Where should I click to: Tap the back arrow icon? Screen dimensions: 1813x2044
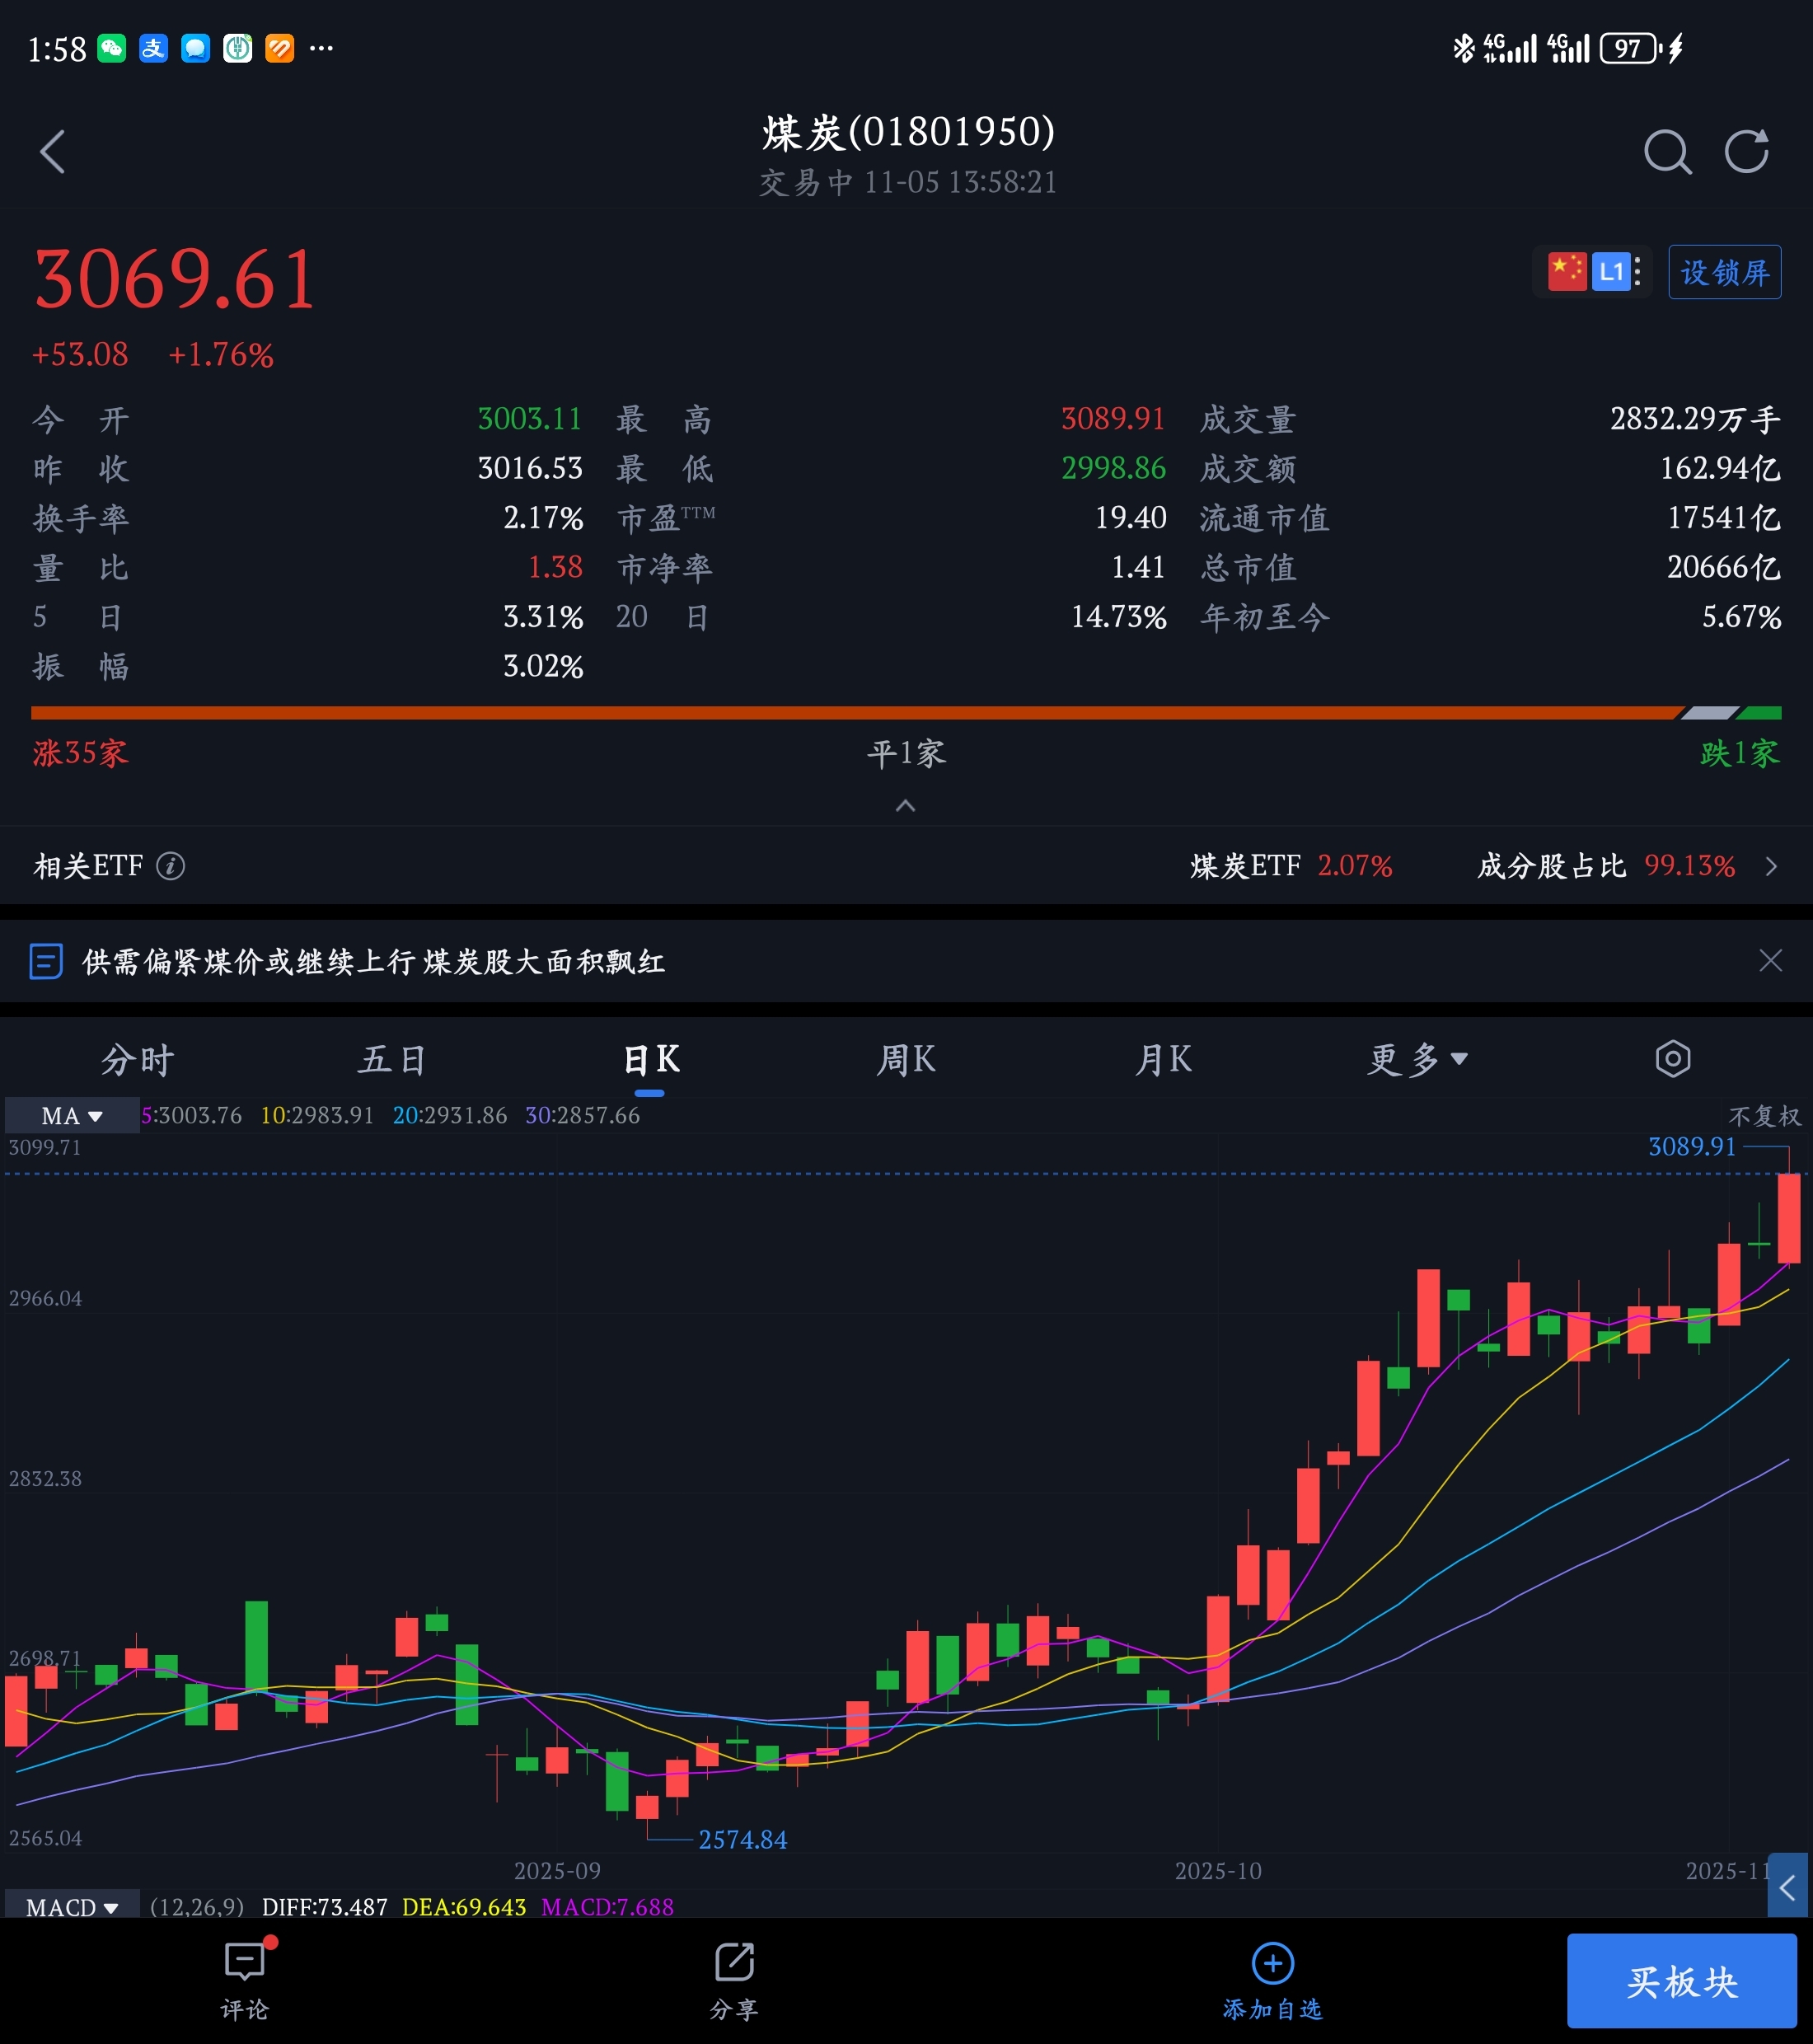pos(52,152)
